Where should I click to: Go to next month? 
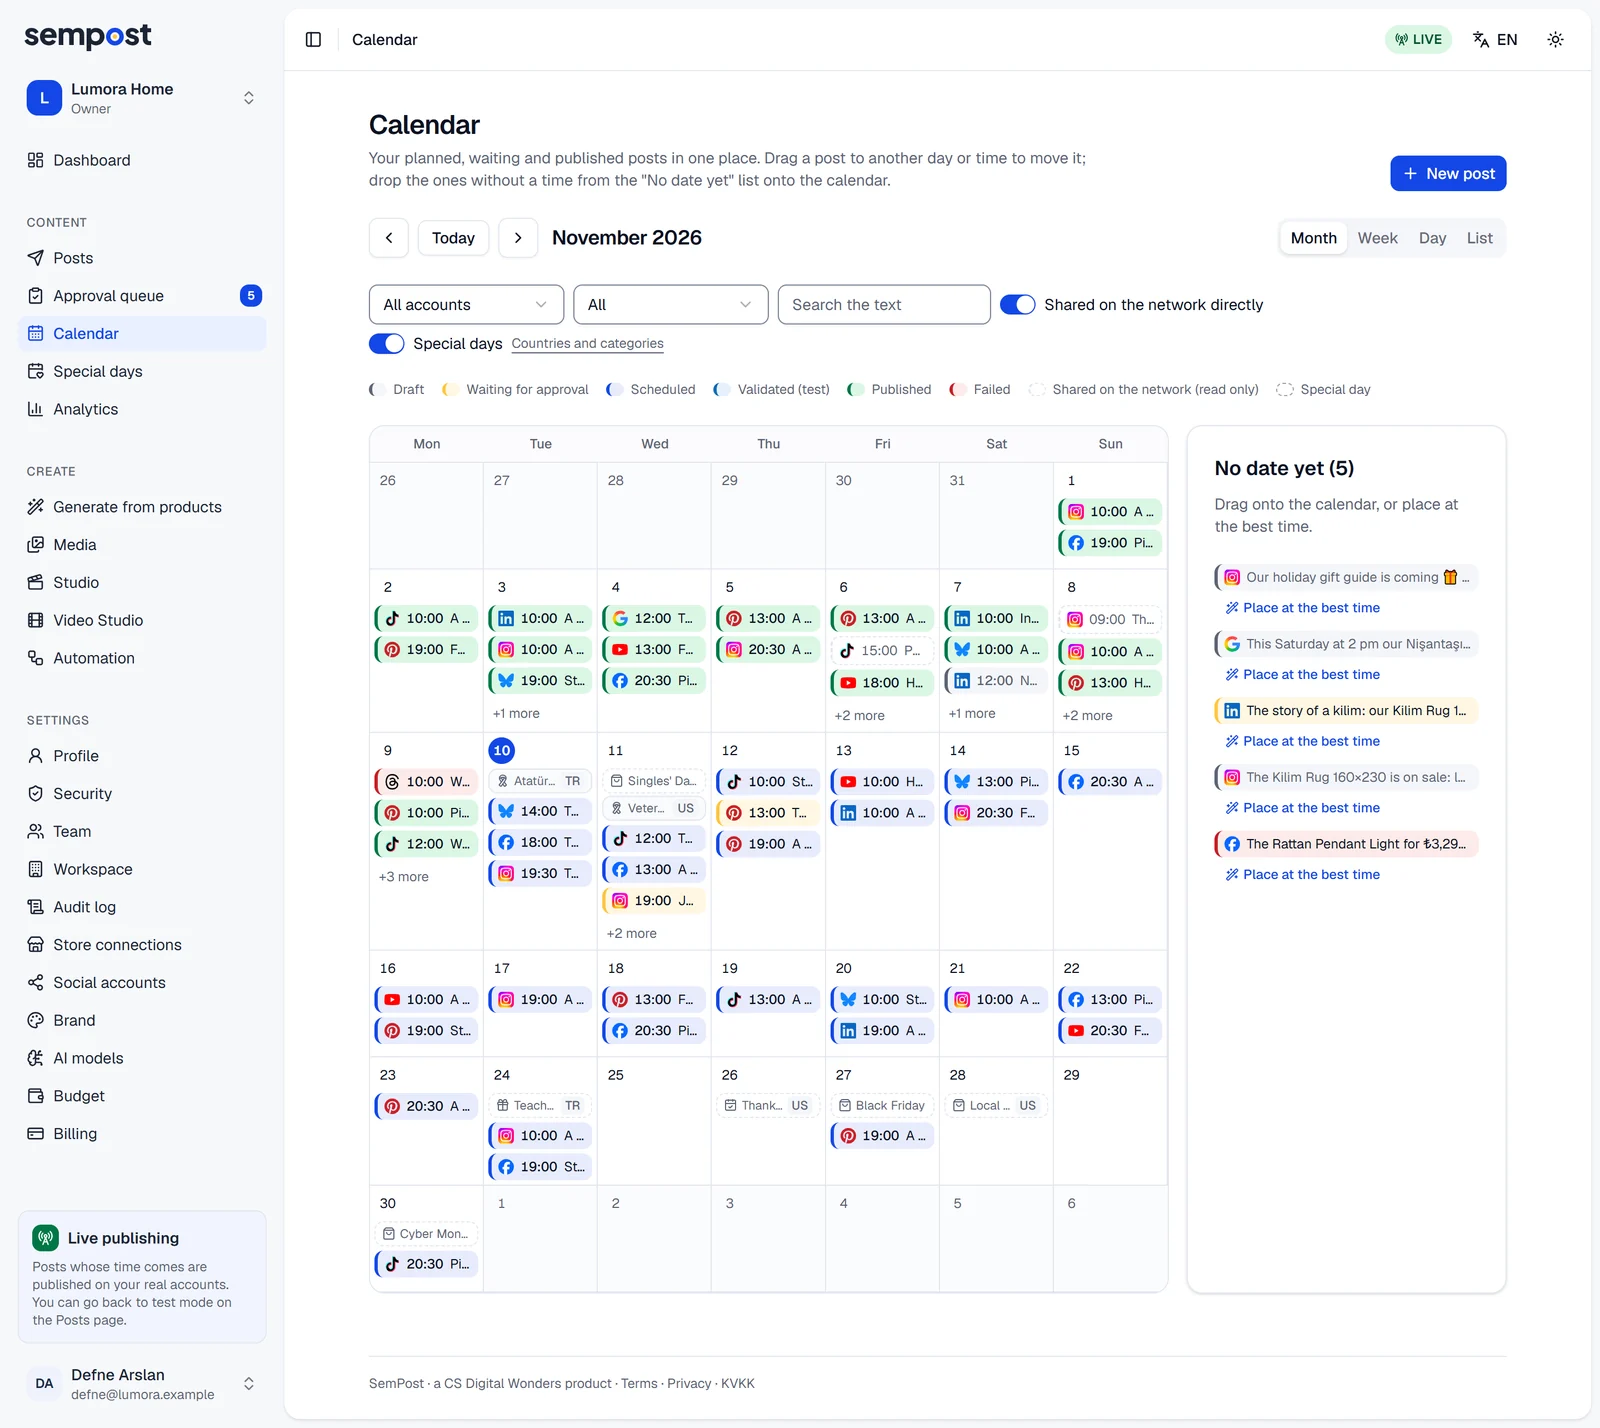pyautogui.click(x=518, y=238)
